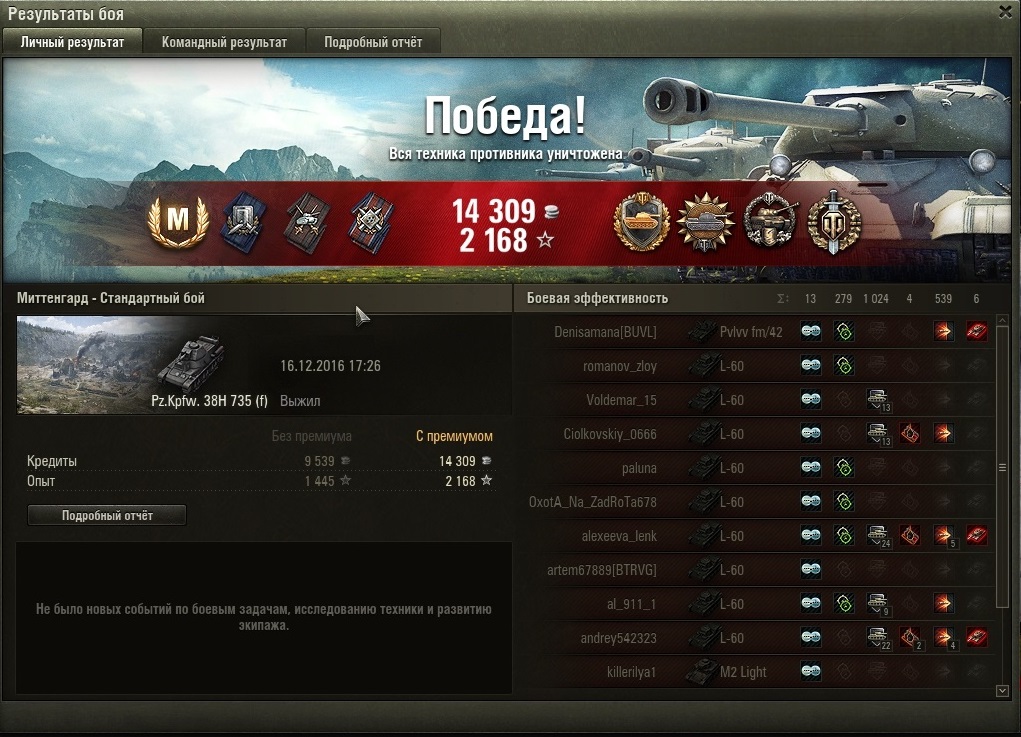
Task: Click the Mastery badge 'M' medal icon
Action: tap(178, 221)
